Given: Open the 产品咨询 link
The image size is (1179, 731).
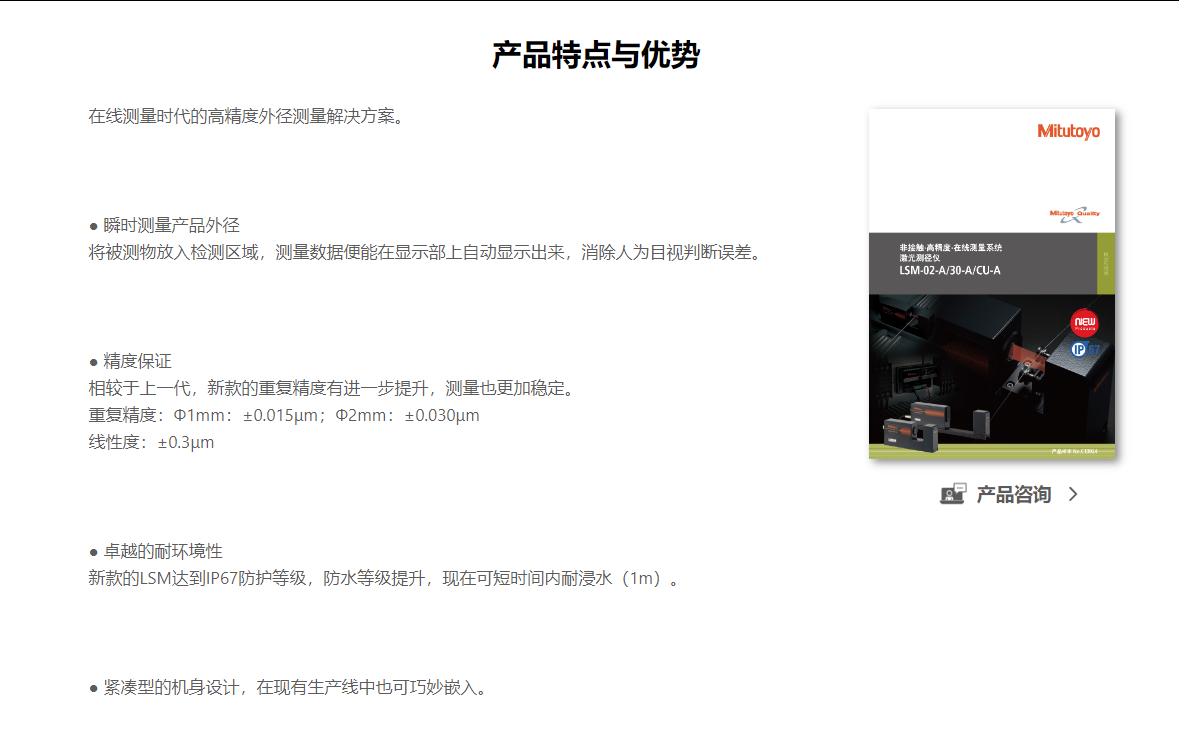Looking at the screenshot, I should 1013,494.
